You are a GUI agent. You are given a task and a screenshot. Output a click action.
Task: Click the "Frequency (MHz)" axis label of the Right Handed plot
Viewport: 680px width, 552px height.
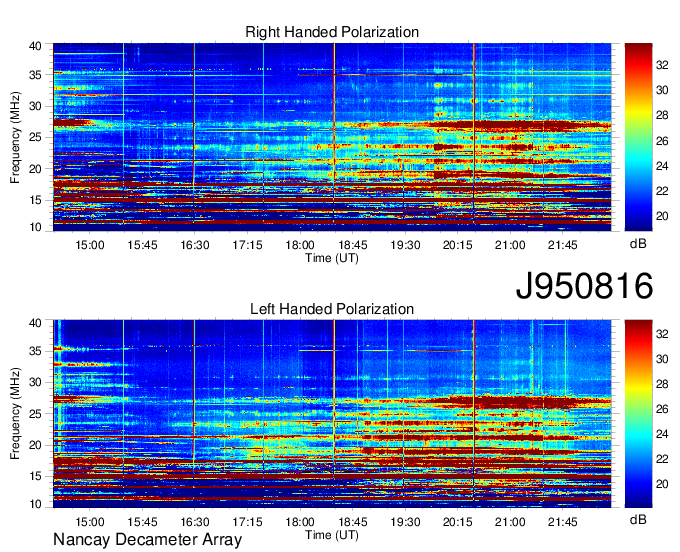click(15, 137)
